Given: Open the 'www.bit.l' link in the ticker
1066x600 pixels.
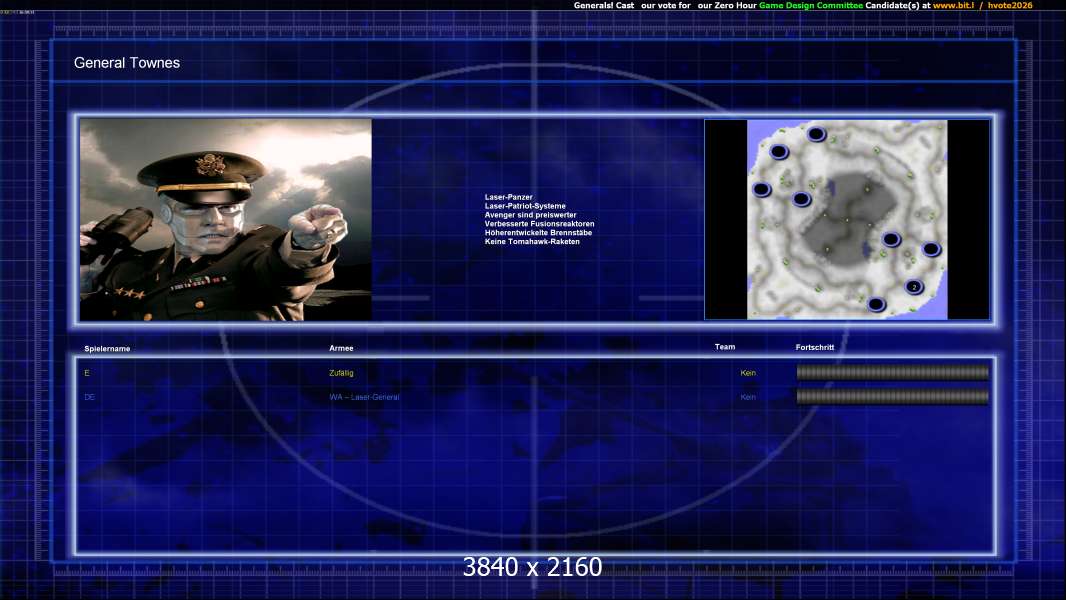Looking at the screenshot, I should click(x=953, y=5).
